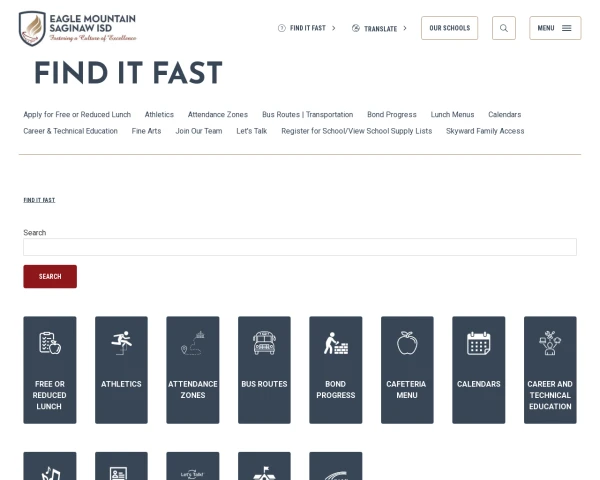This screenshot has width=600, height=480.
Task: Open the Free or Reduced Lunch tile label
Action: point(50,395)
